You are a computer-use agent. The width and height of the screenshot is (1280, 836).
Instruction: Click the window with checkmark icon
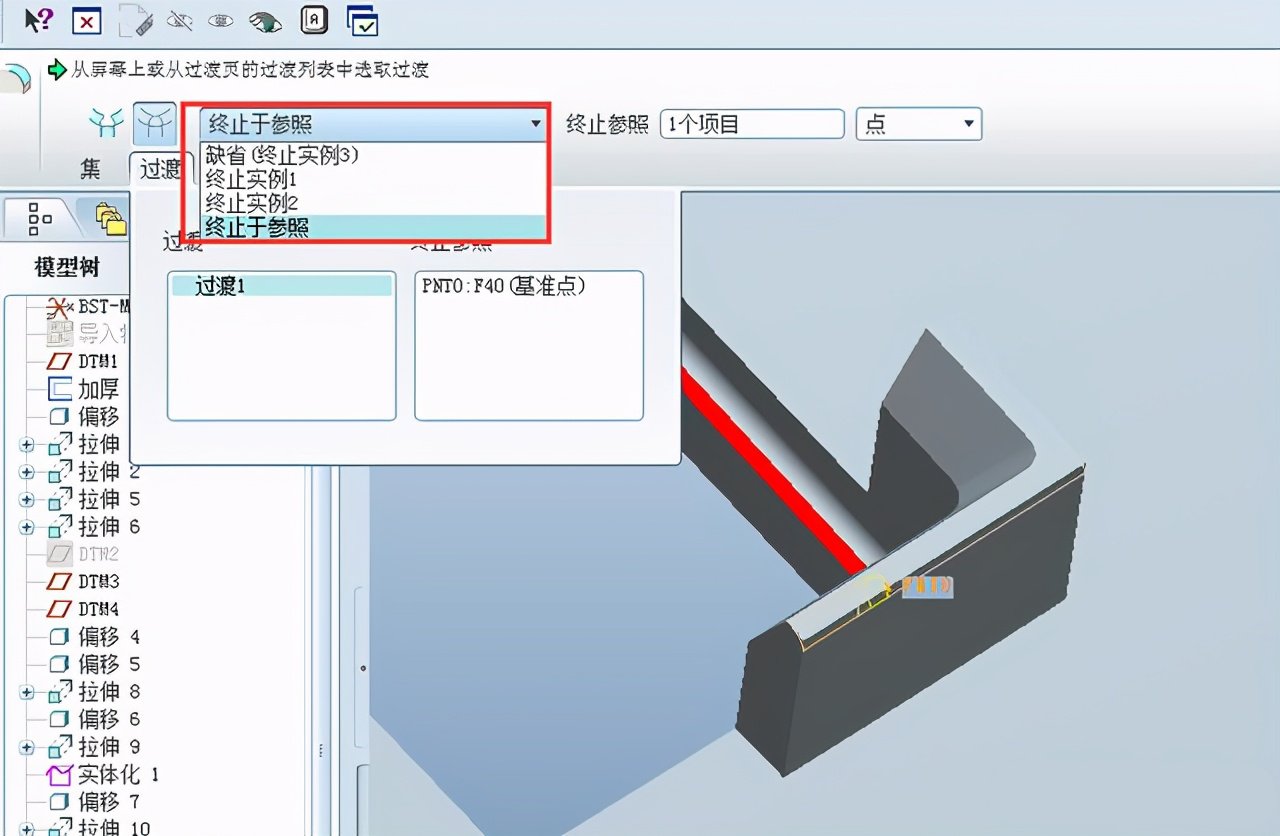(362, 19)
